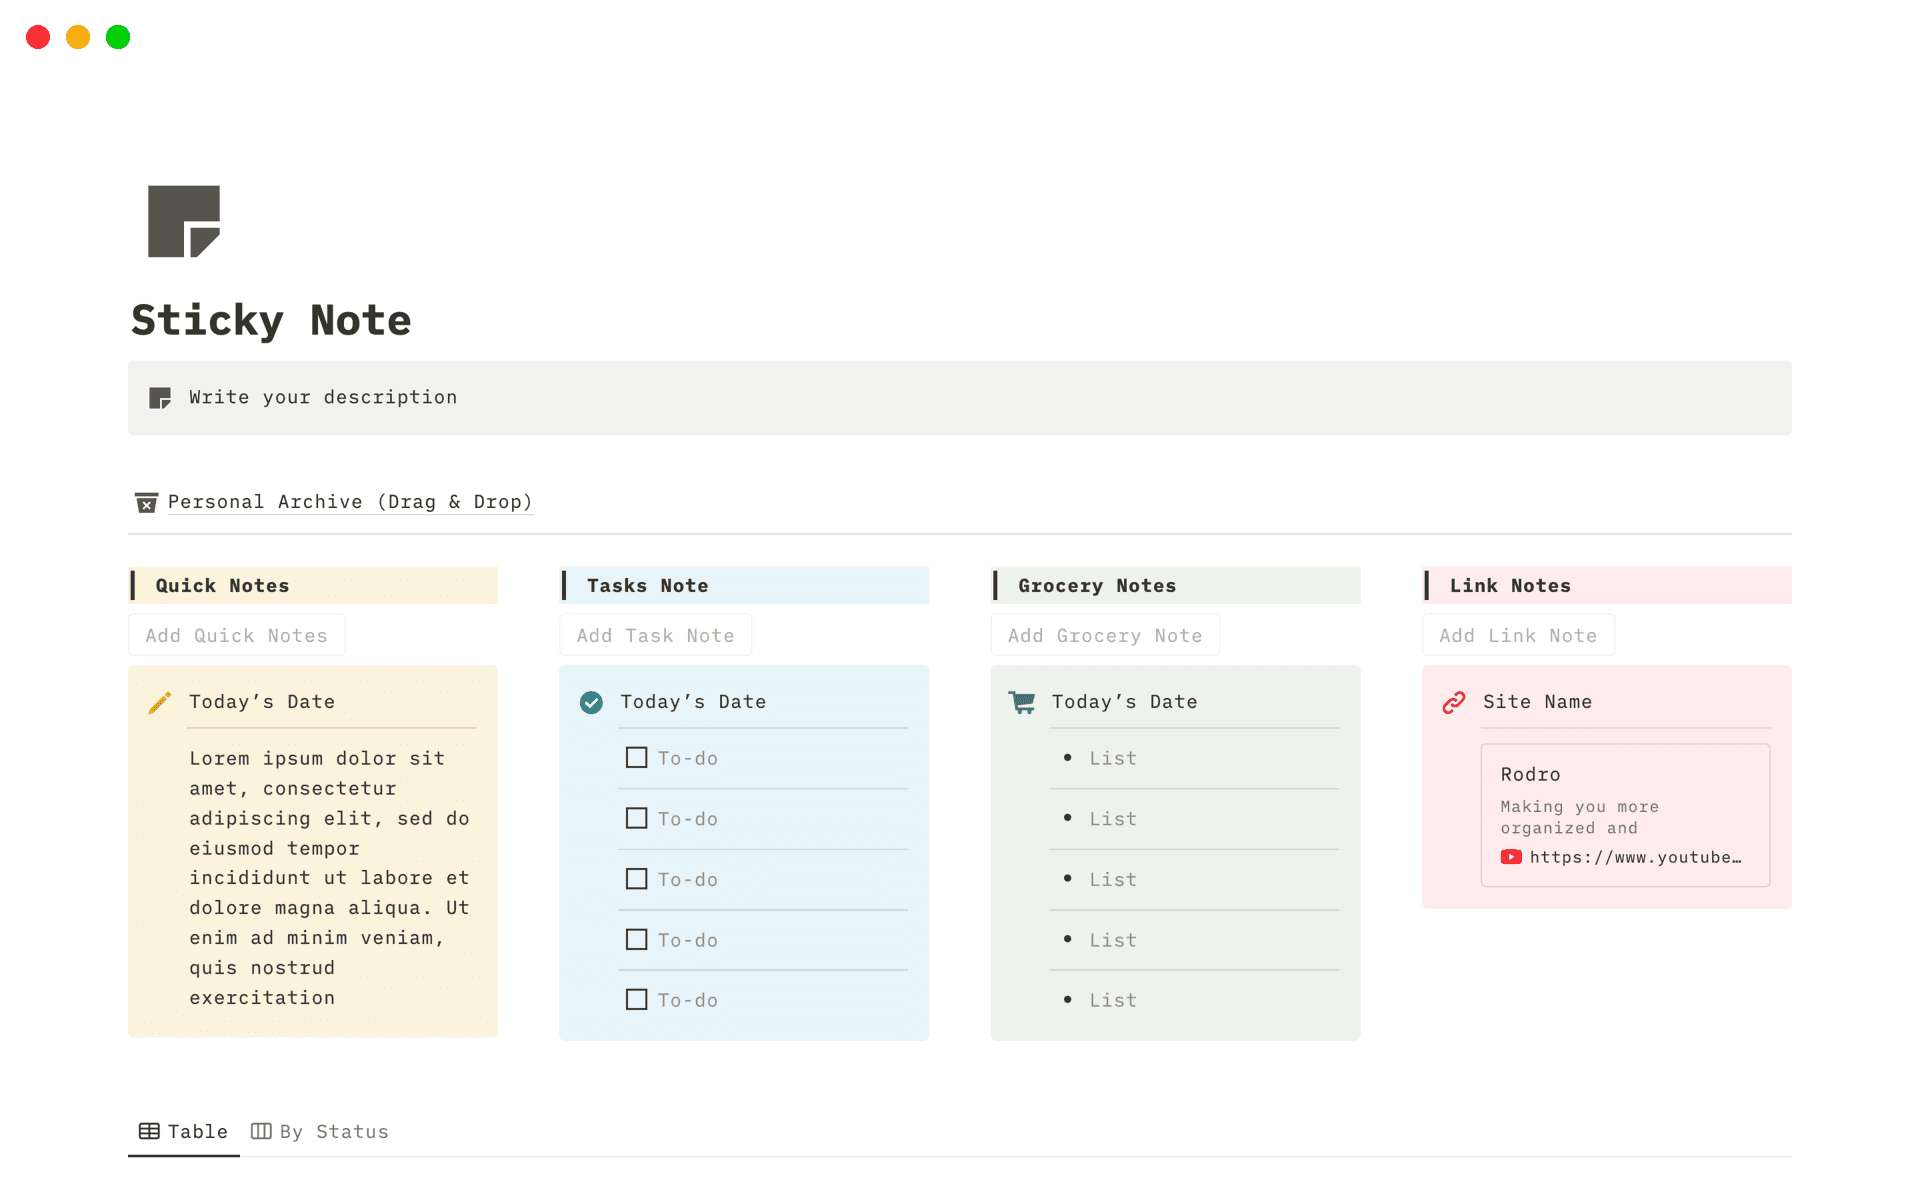This screenshot has height=1200, width=1920.
Task: Click the pencil icon on the Quick Notes card
Action: pos(159,702)
